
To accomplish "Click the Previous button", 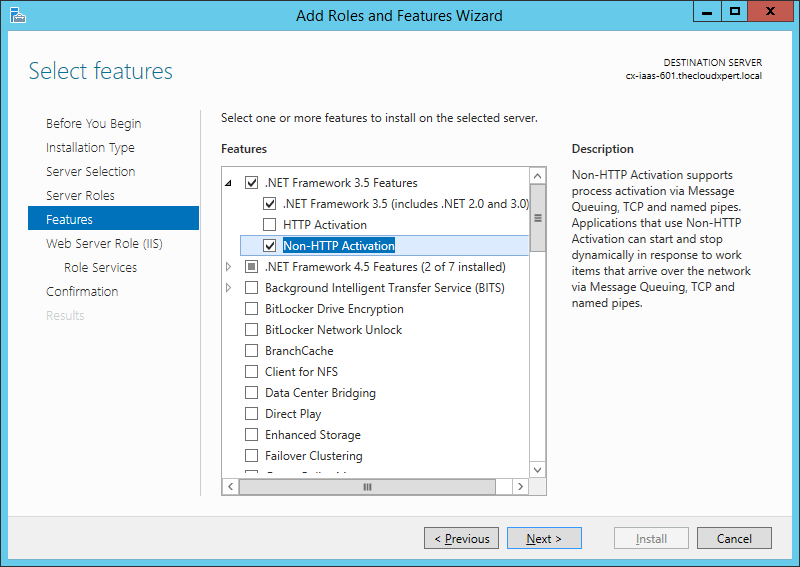I will pyautogui.click(x=461, y=539).
